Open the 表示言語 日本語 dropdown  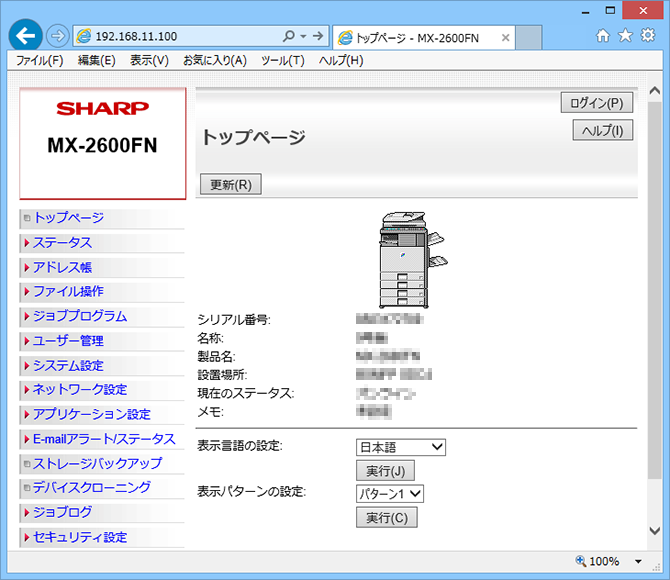(400, 447)
